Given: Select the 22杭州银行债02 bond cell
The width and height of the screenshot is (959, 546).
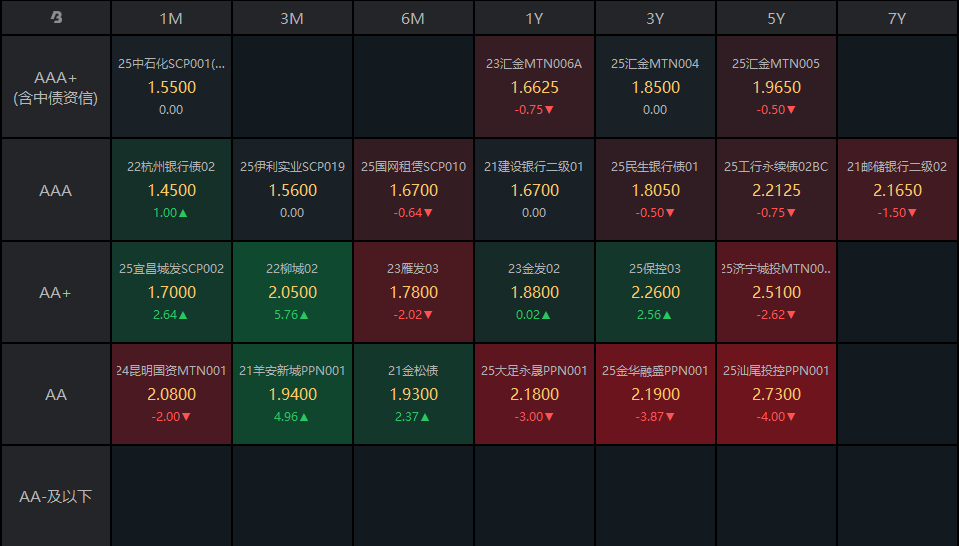Looking at the screenshot, I should pyautogui.click(x=171, y=190).
